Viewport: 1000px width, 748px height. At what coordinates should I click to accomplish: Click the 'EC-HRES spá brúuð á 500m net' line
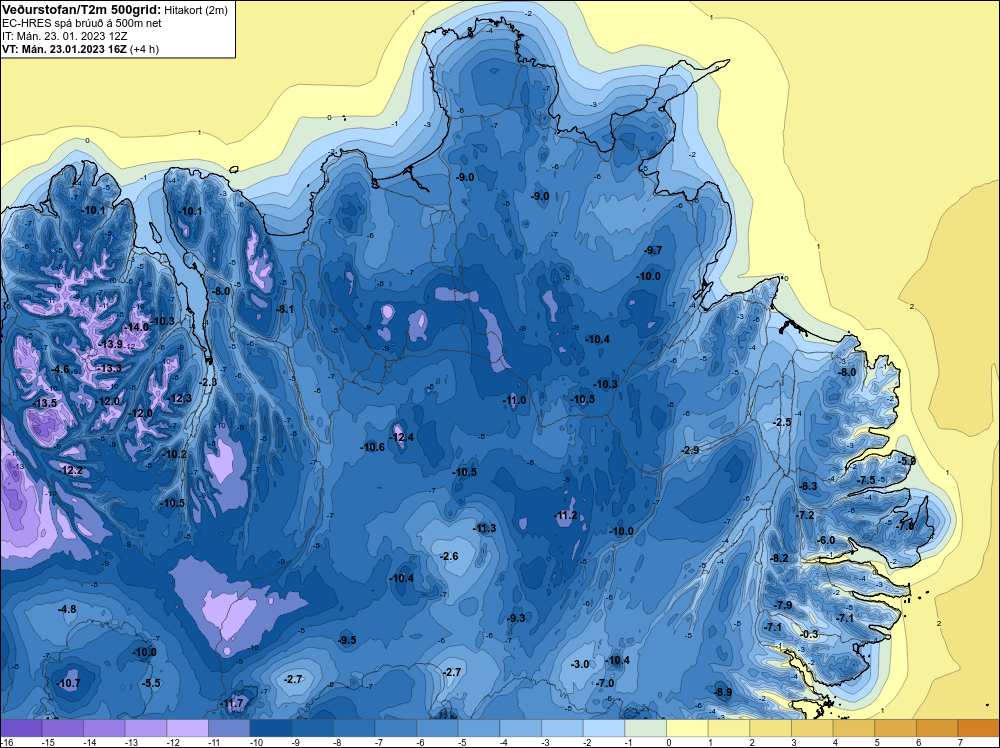[82, 23]
